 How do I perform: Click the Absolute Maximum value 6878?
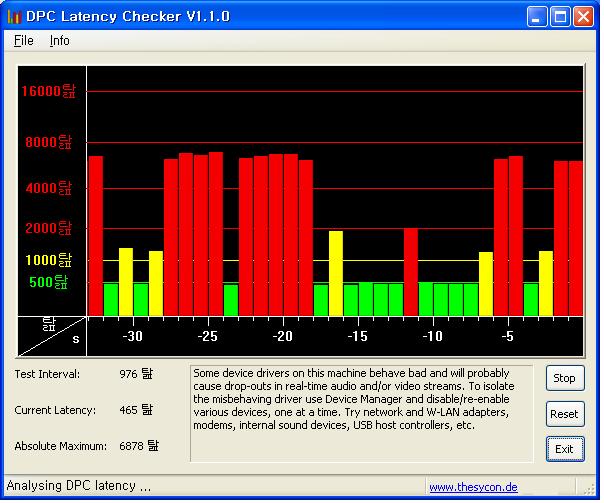(x=139, y=446)
